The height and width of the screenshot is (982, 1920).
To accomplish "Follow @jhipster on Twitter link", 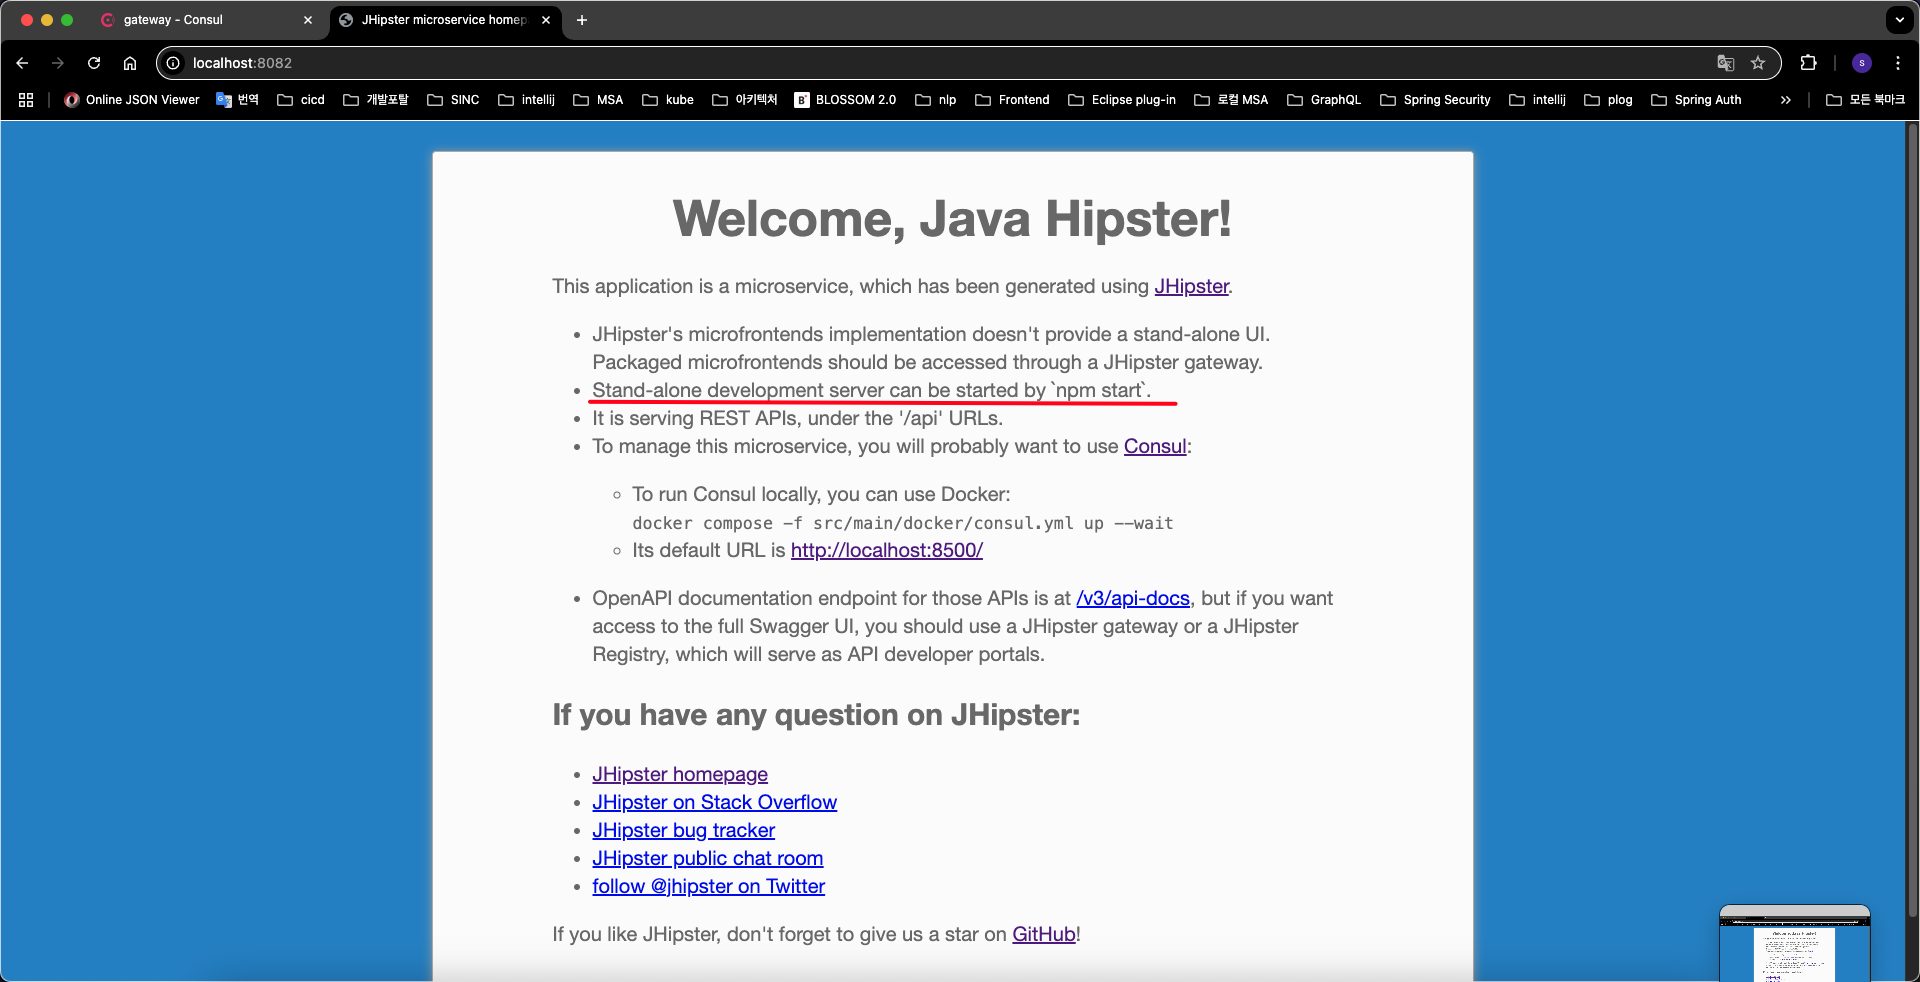I will (708, 886).
